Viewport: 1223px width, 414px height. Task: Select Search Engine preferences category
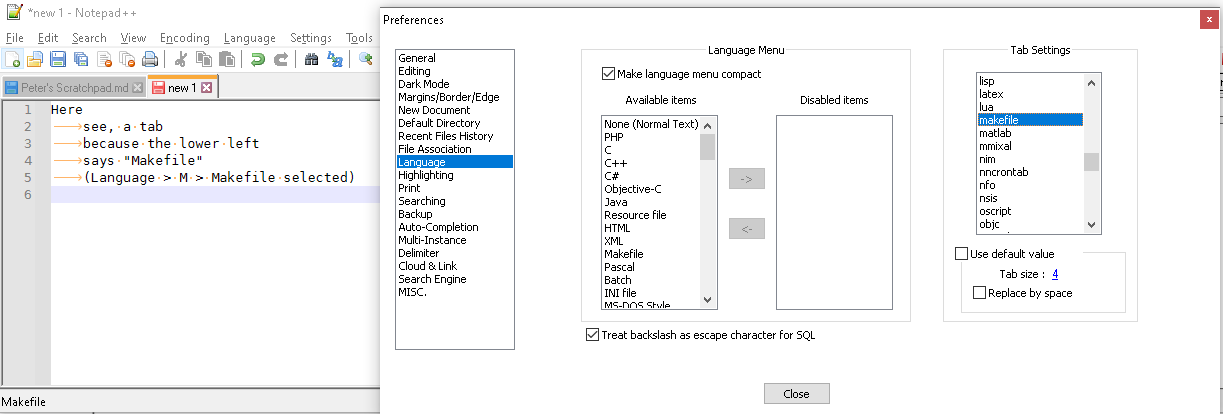coord(454,279)
